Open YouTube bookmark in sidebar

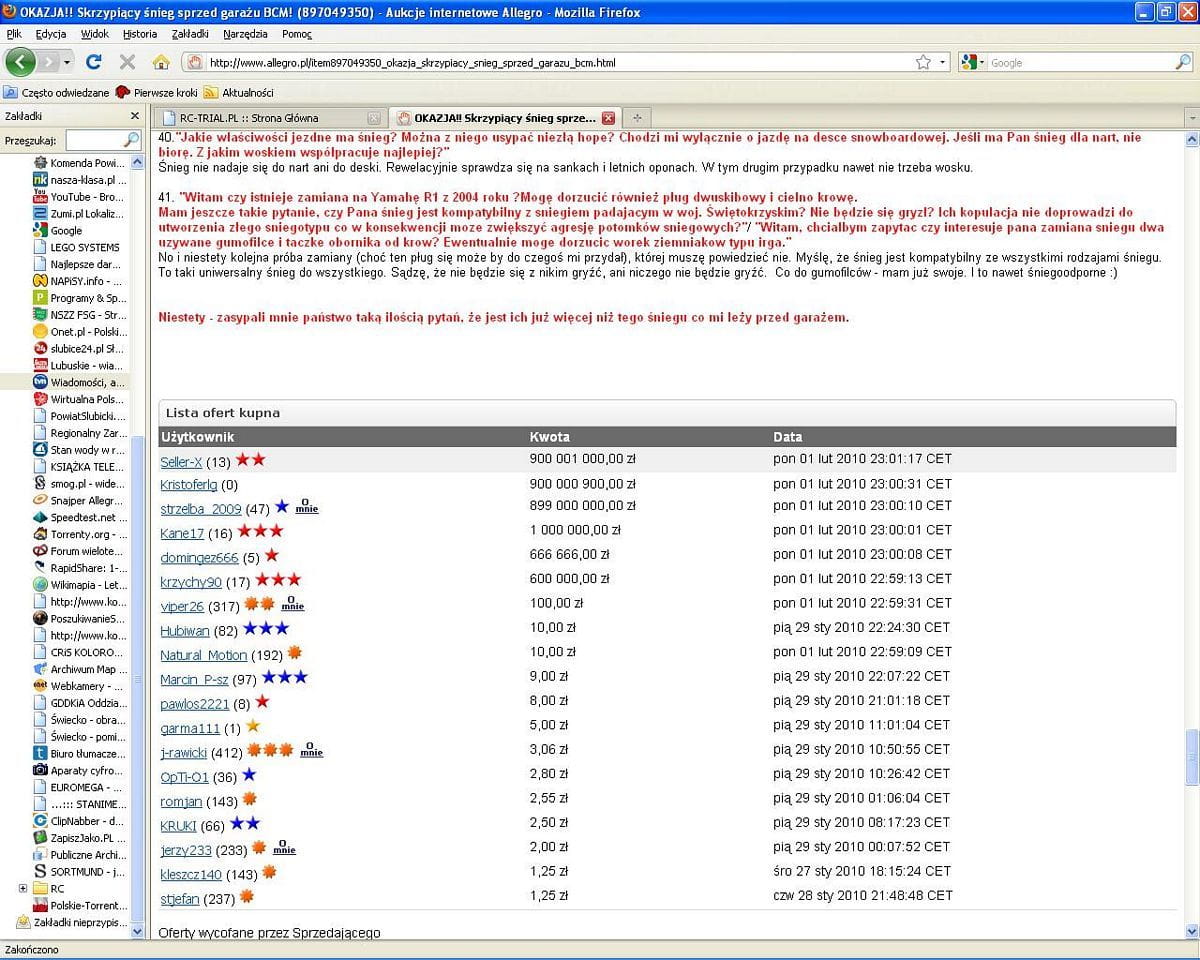tap(80, 197)
